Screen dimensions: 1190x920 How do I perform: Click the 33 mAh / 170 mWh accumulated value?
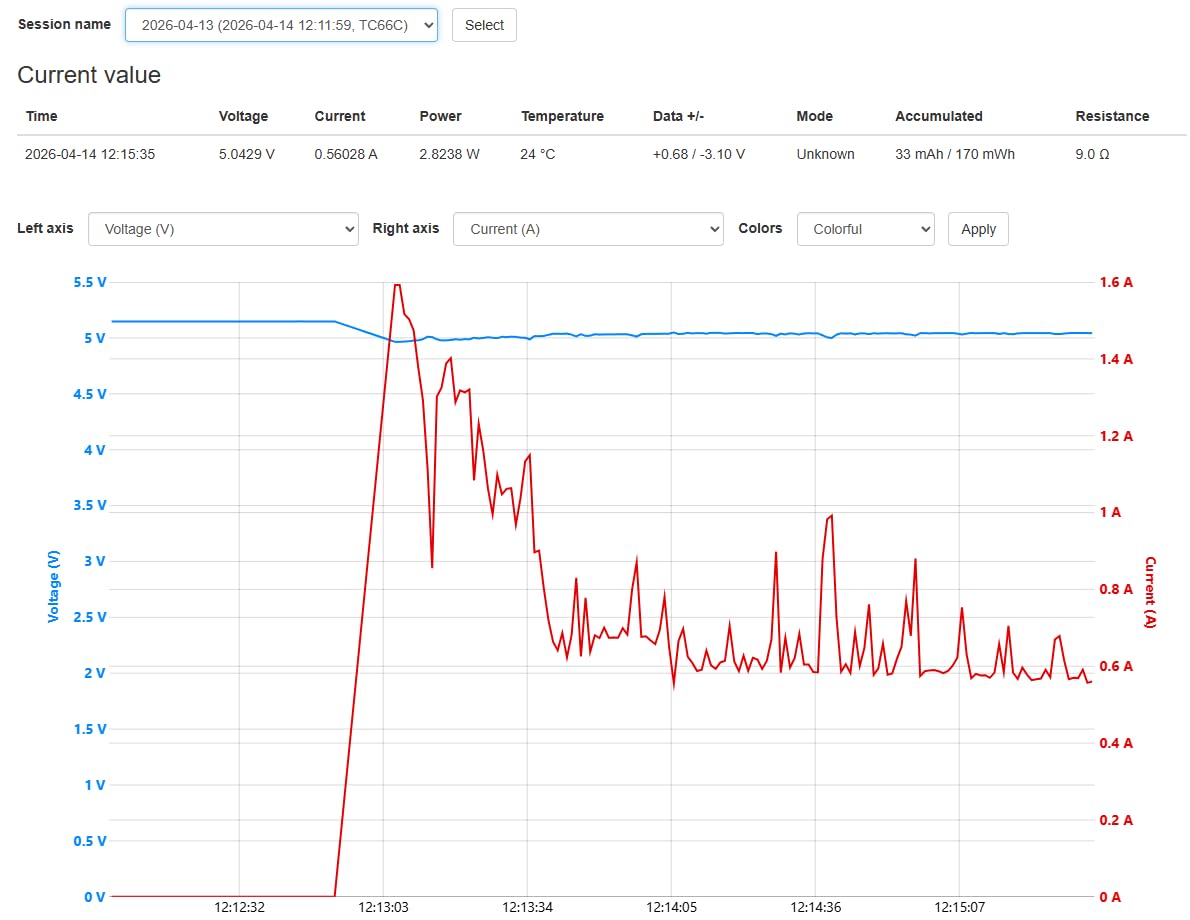tap(955, 154)
